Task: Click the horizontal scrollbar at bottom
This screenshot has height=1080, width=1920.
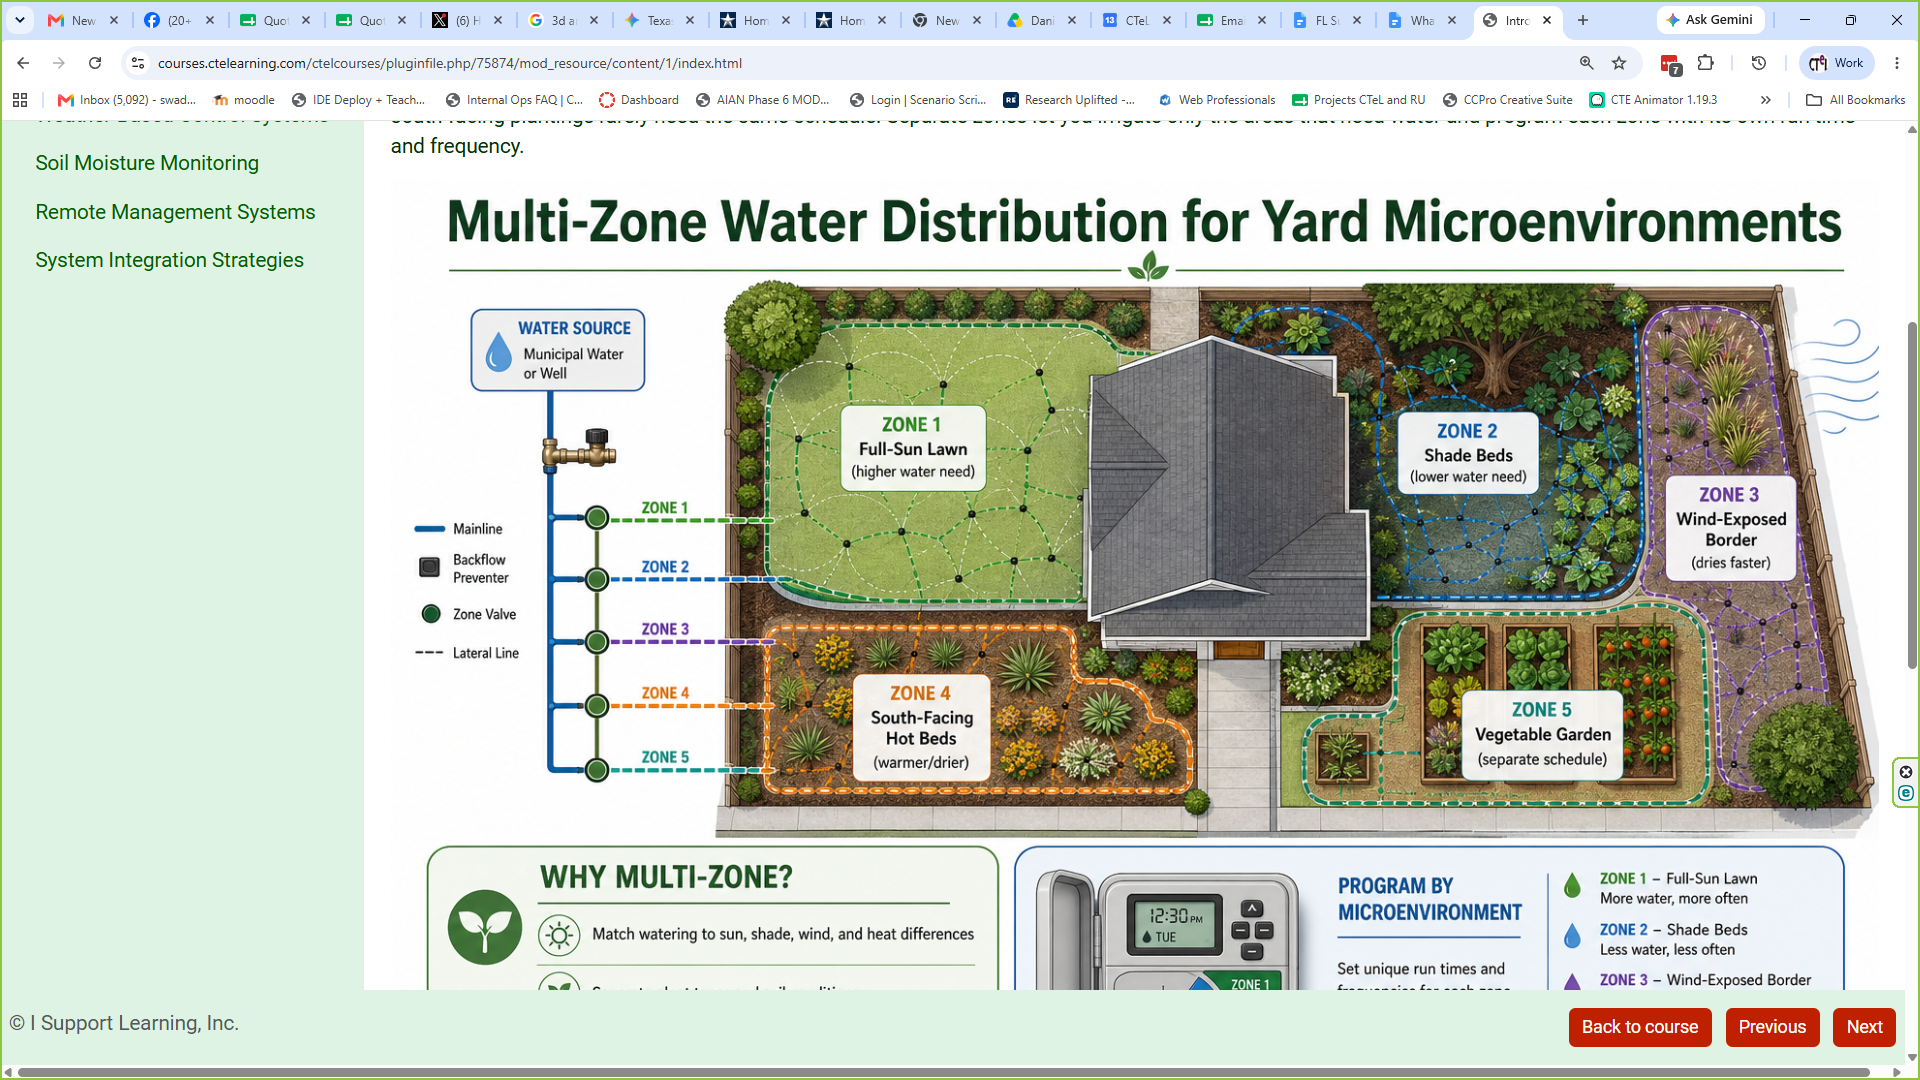Action: tap(944, 1073)
